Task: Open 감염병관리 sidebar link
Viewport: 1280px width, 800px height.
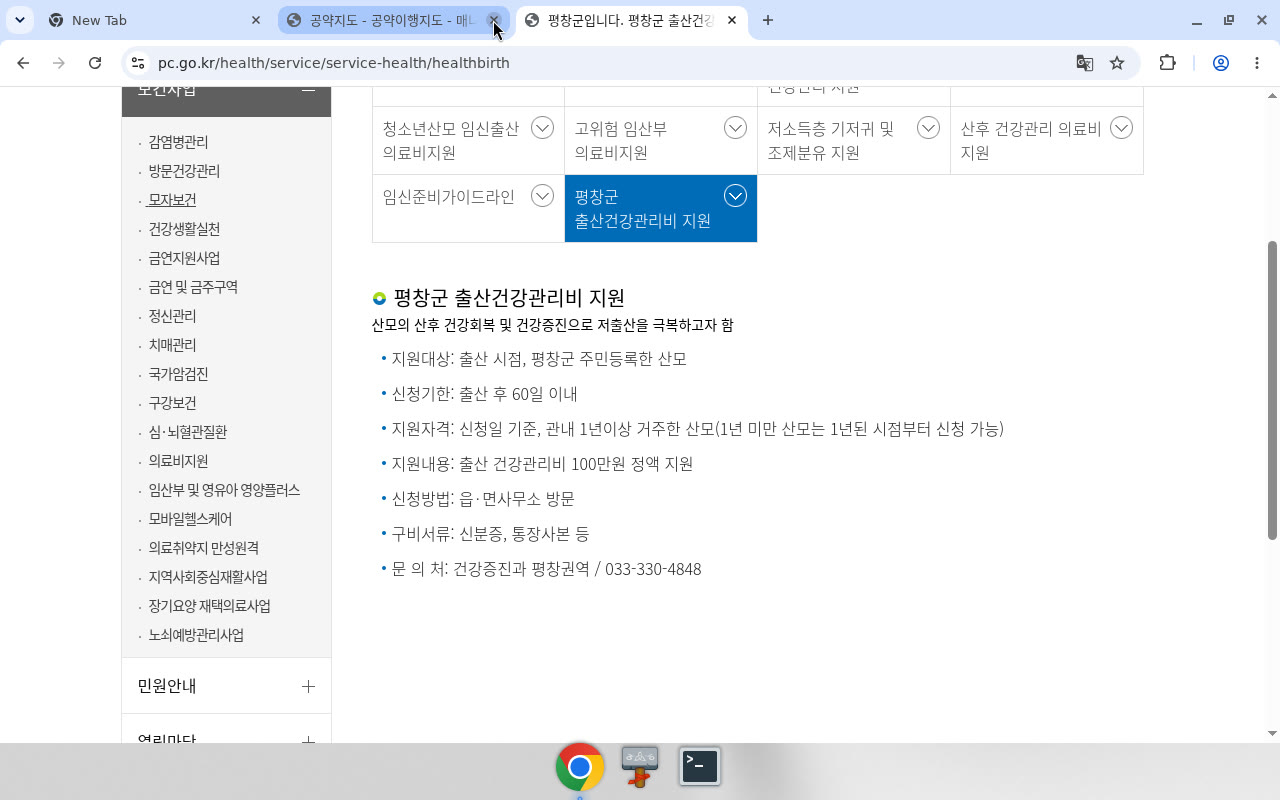Action: tap(178, 142)
